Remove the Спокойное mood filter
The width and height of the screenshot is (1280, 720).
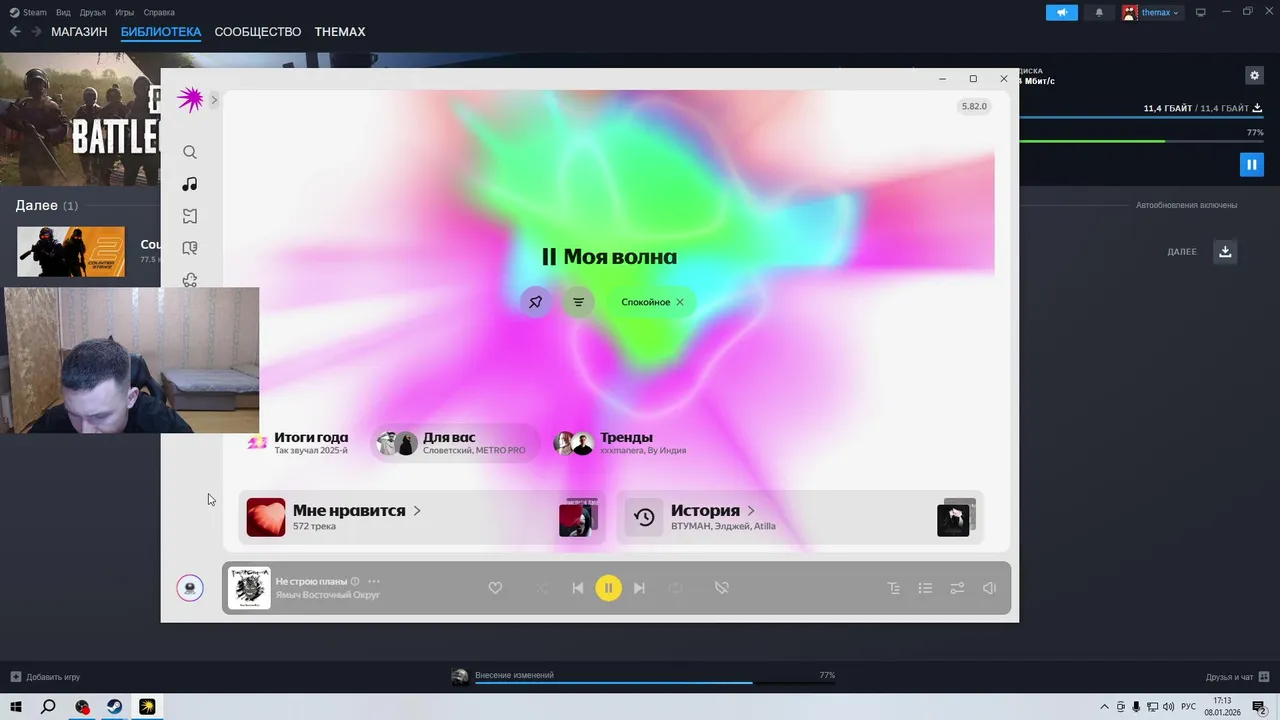[x=680, y=302]
